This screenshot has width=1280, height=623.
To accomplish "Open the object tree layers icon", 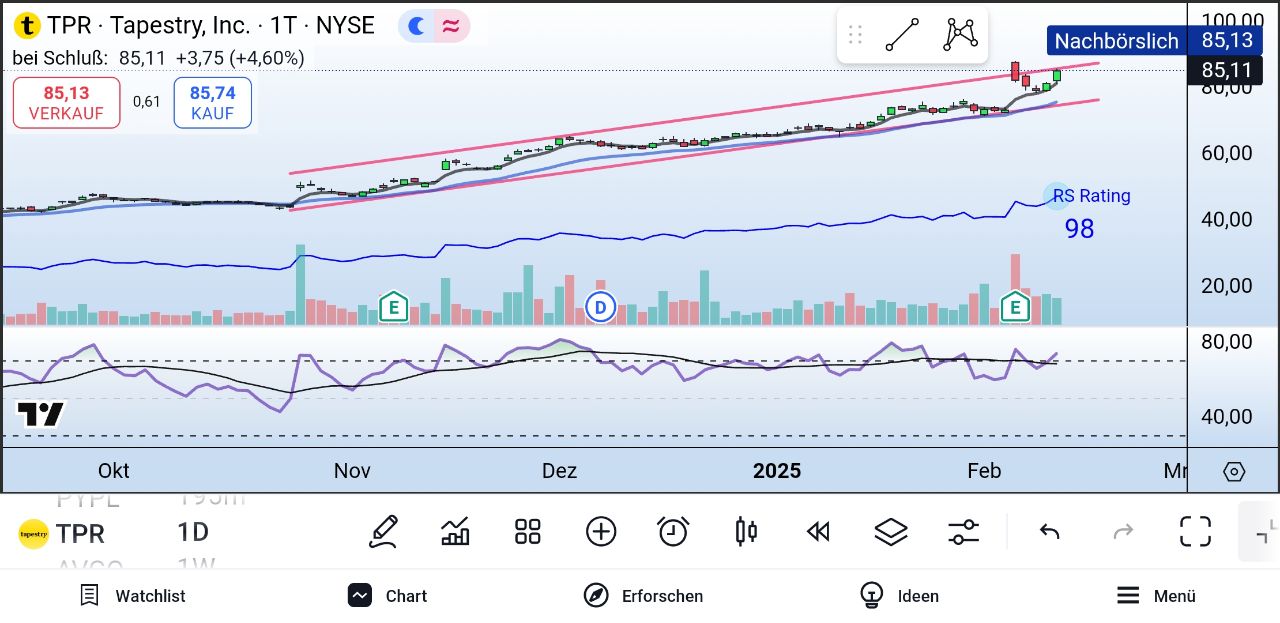I will click(891, 531).
